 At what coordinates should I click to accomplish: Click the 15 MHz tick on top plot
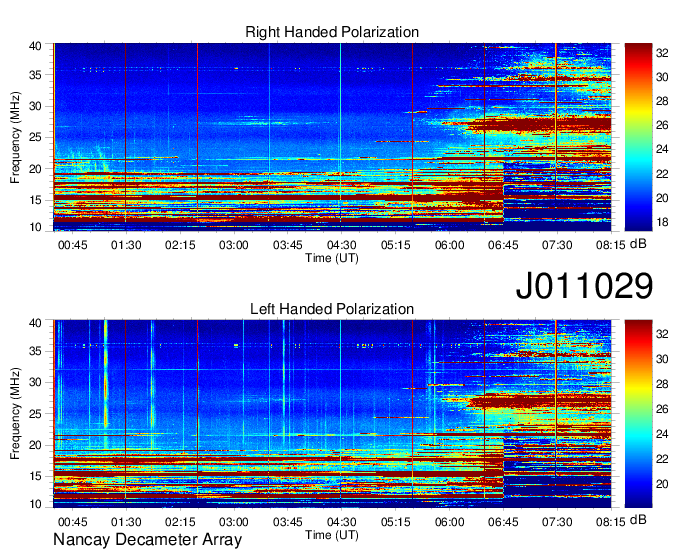coord(35,200)
